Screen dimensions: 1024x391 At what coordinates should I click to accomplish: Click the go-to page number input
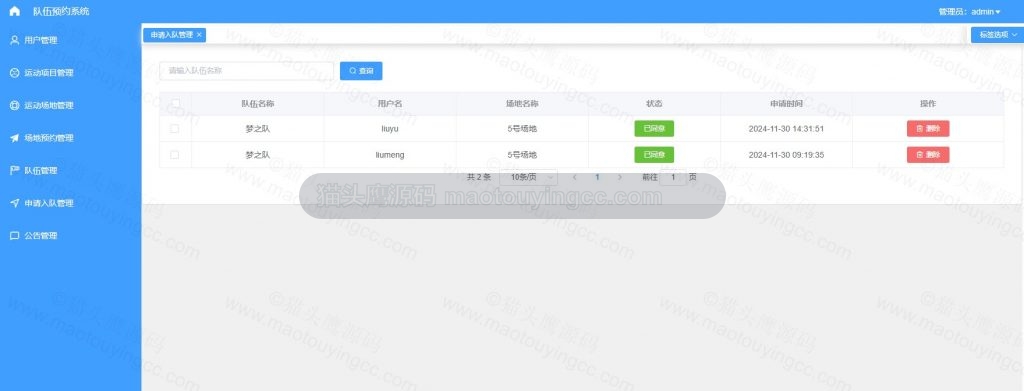pyautogui.click(x=673, y=177)
